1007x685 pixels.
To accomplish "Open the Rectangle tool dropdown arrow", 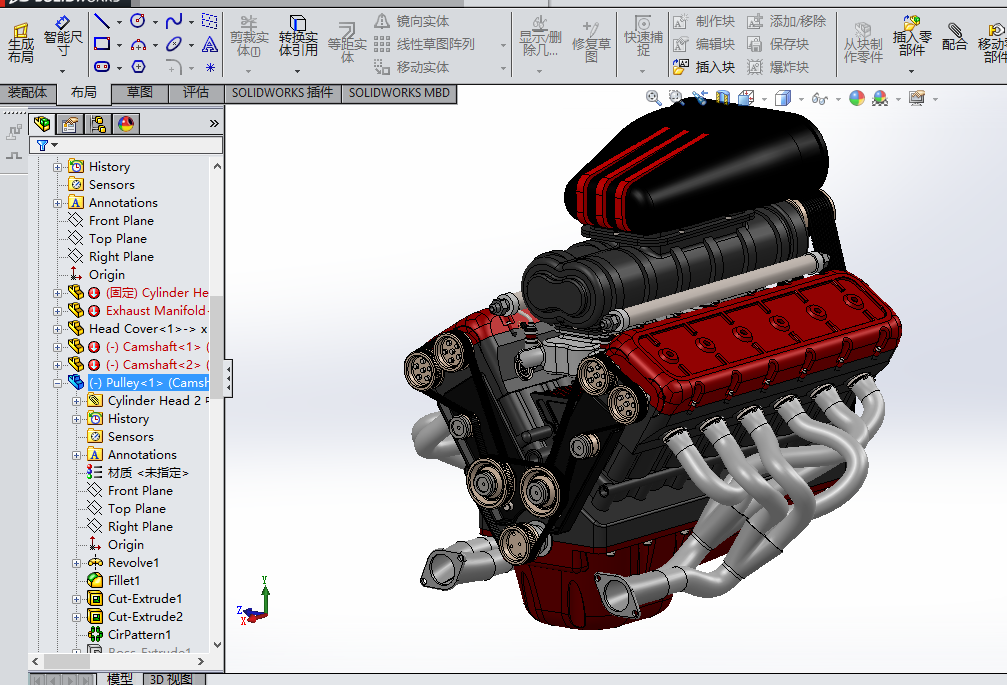I will pos(120,45).
